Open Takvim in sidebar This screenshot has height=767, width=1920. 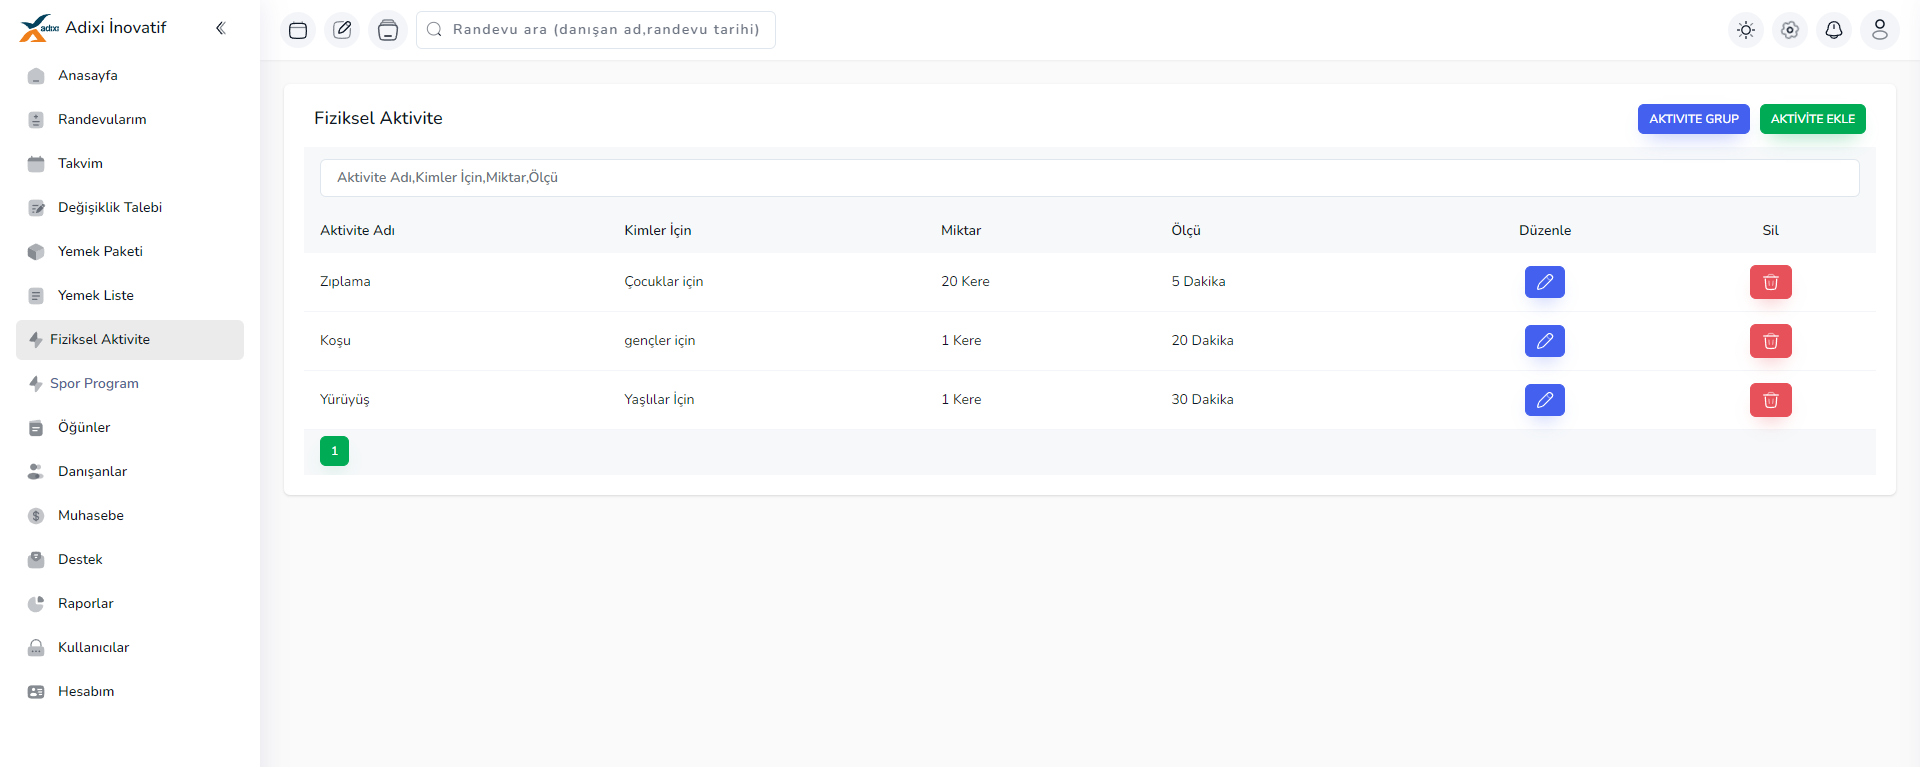[130, 164]
